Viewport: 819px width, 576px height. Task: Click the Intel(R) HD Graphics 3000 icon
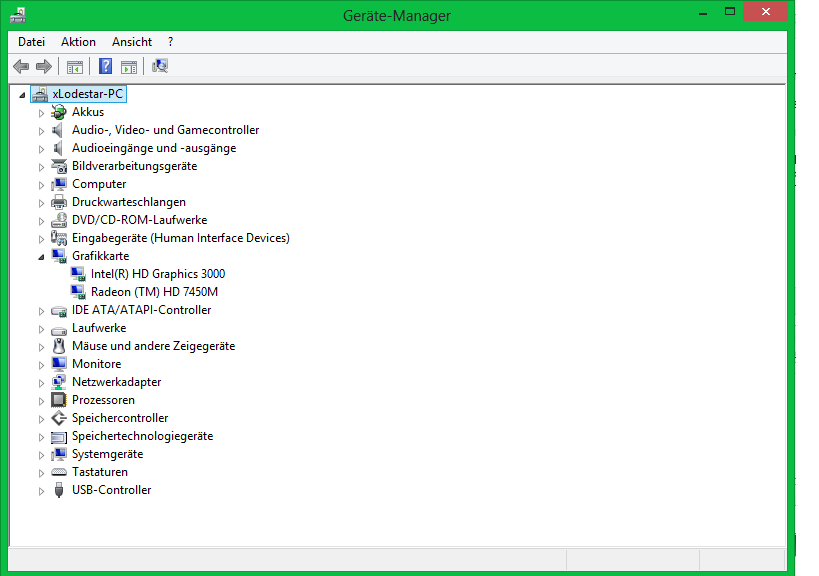(78, 274)
